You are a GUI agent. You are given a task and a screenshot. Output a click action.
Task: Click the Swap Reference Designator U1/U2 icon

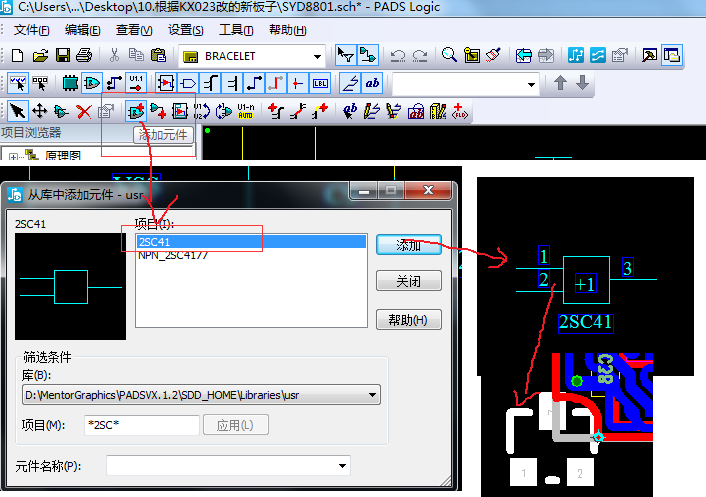click(201, 111)
